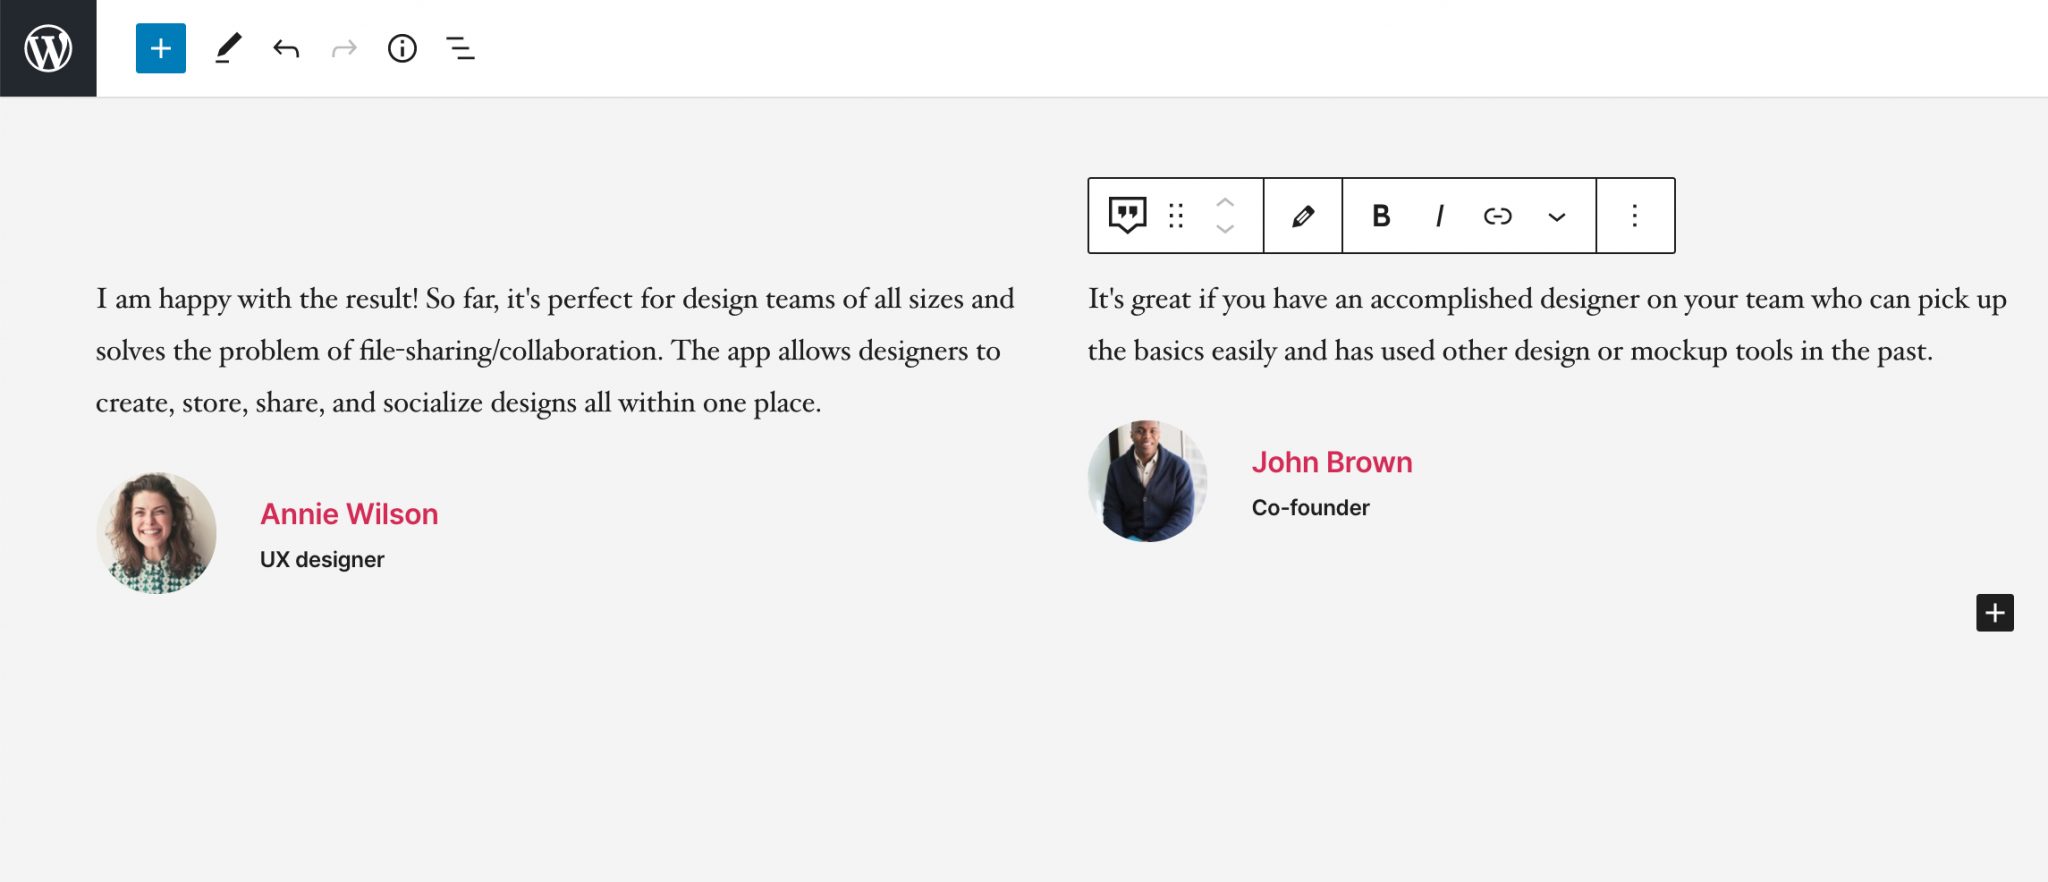Redo the reverted change
The height and width of the screenshot is (882, 2048).
click(344, 48)
